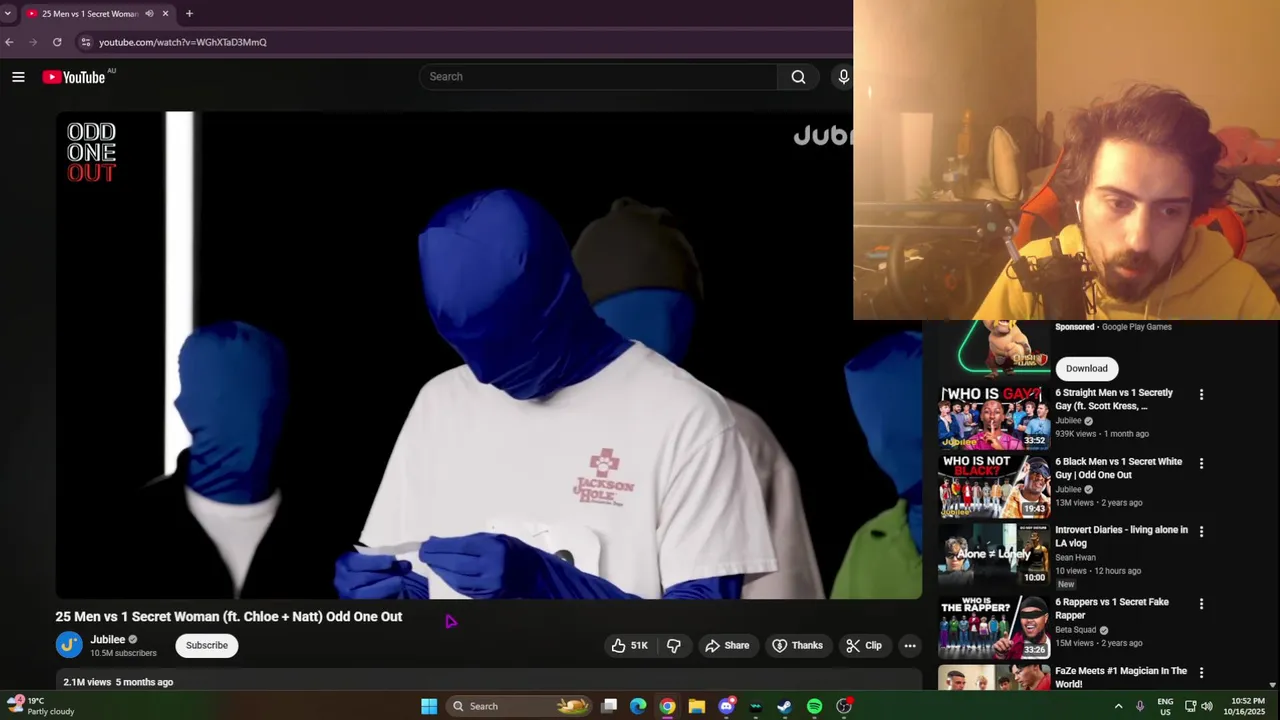
Task: Go back with the browser back arrow
Action: tap(9, 42)
